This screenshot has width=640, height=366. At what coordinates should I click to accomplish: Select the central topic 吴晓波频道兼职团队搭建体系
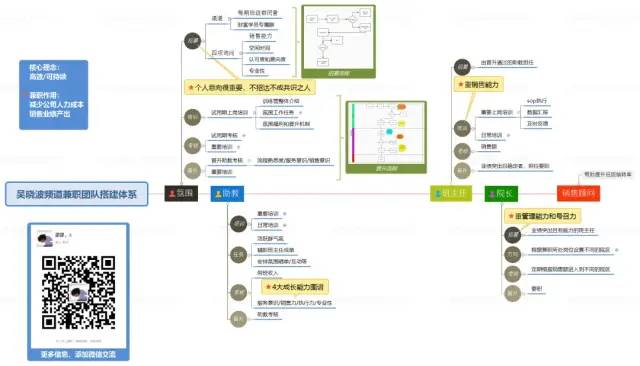[76, 194]
